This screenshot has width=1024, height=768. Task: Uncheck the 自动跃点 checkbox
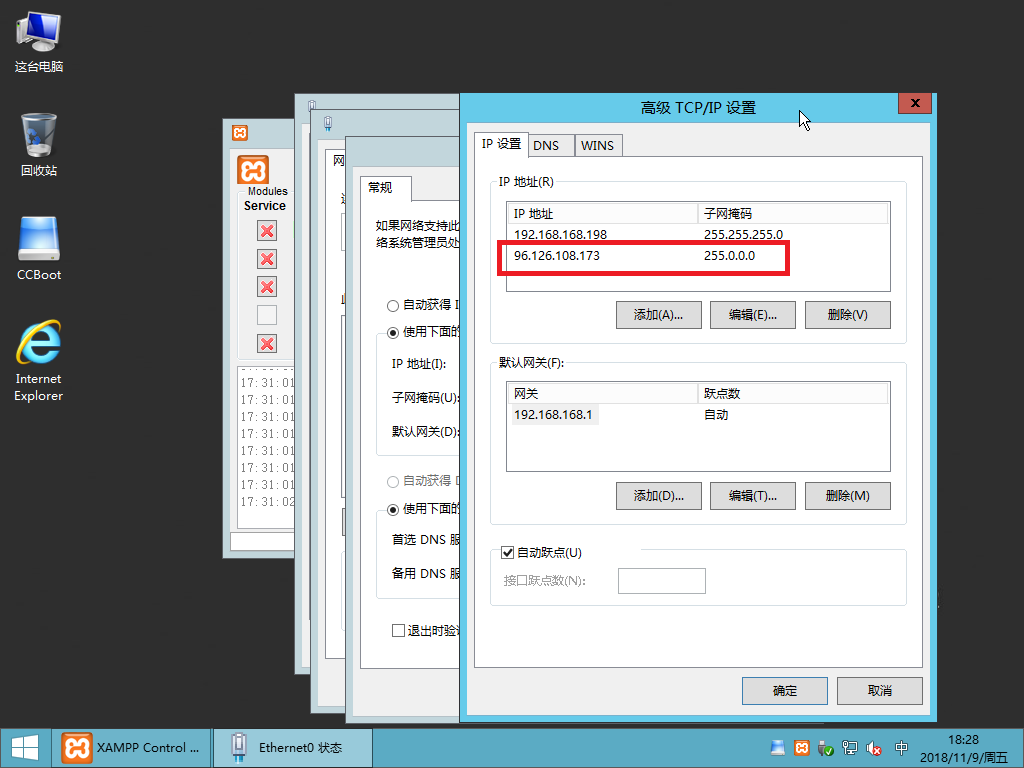tap(507, 552)
